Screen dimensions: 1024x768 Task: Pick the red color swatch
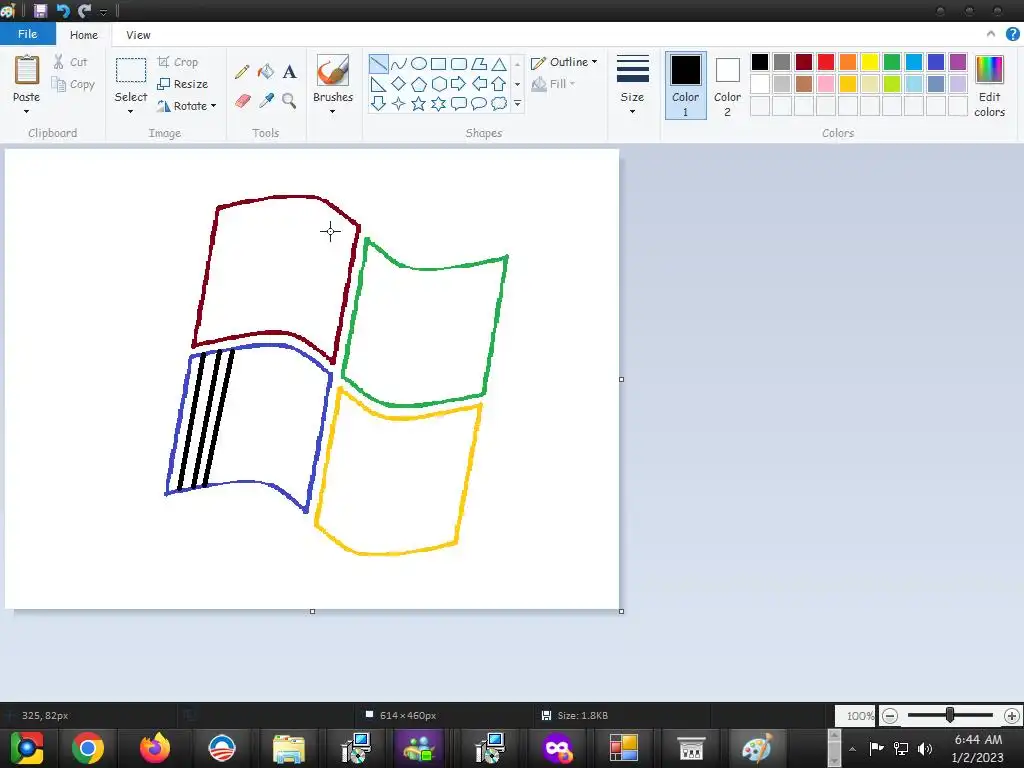(825, 62)
